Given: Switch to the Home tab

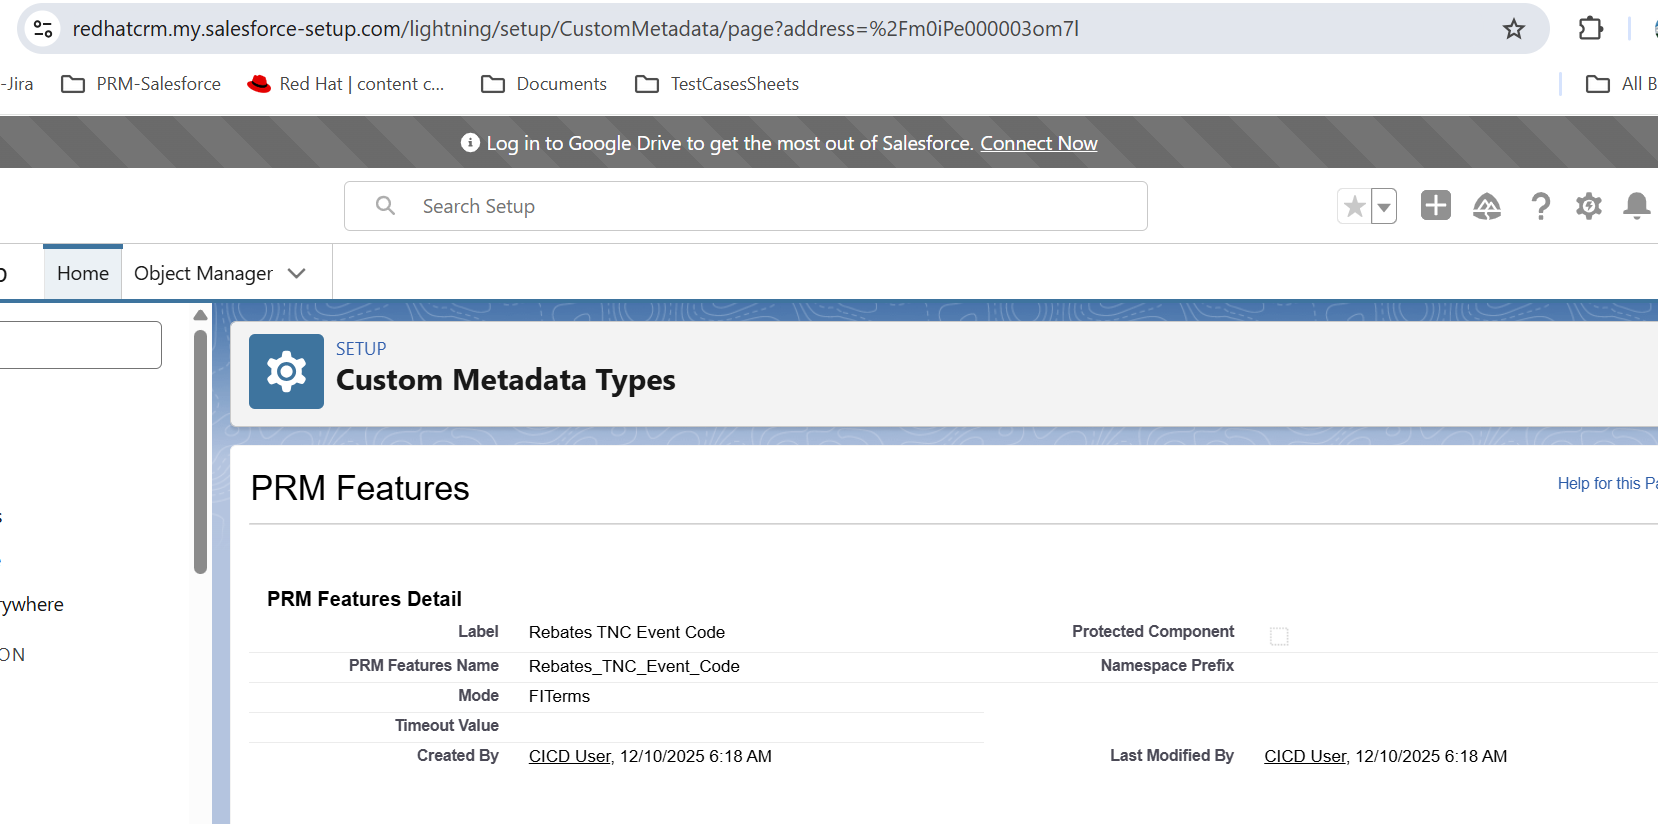Looking at the screenshot, I should click(83, 273).
